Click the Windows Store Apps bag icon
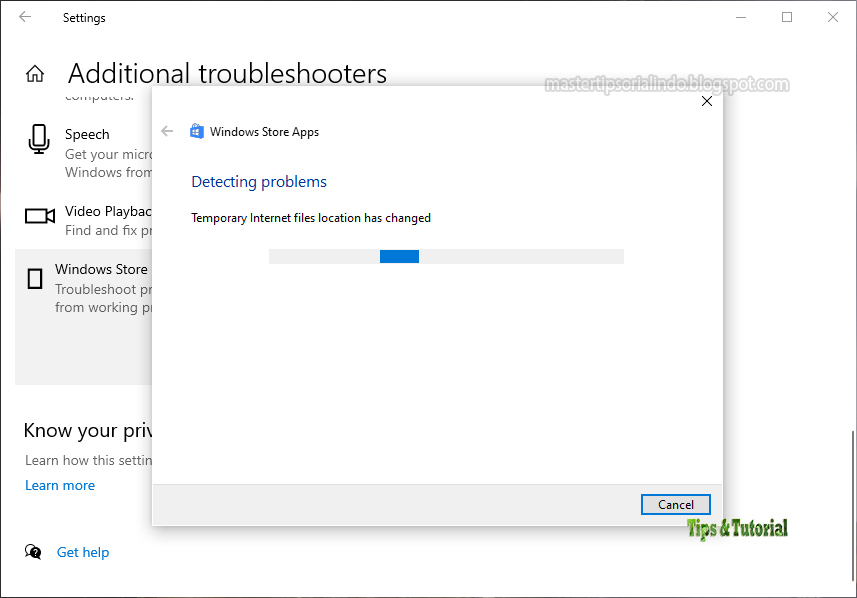 click(x=197, y=131)
